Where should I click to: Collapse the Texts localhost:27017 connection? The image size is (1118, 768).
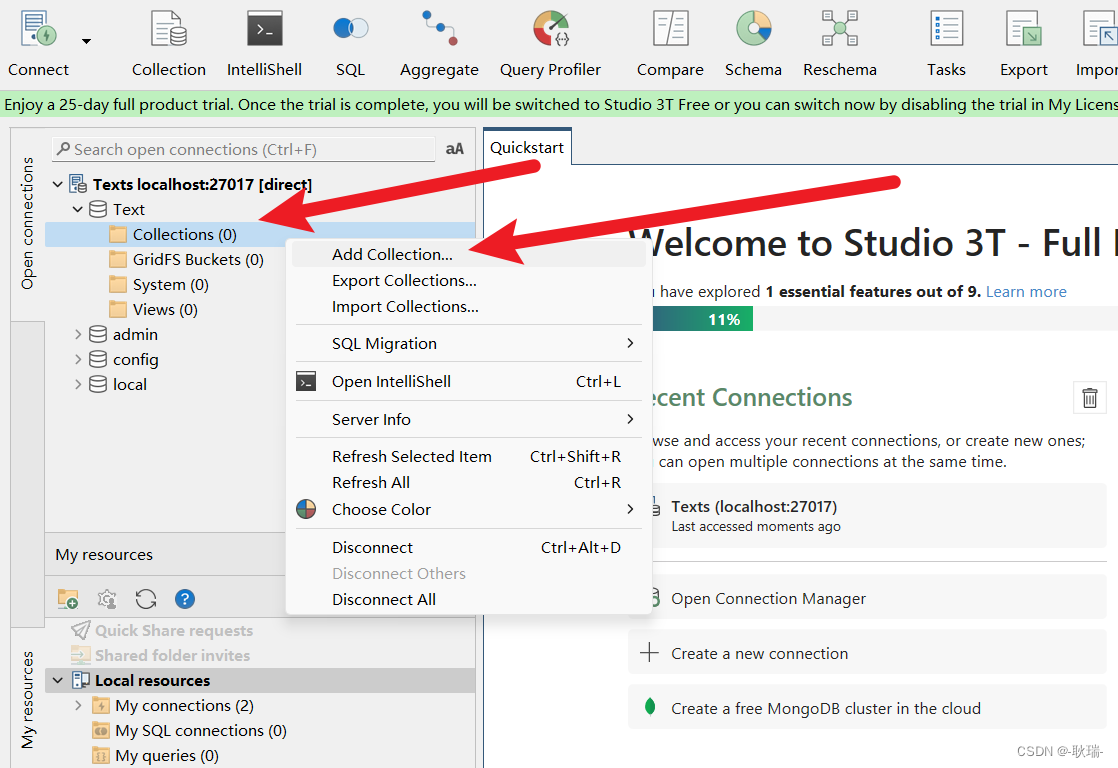58,185
